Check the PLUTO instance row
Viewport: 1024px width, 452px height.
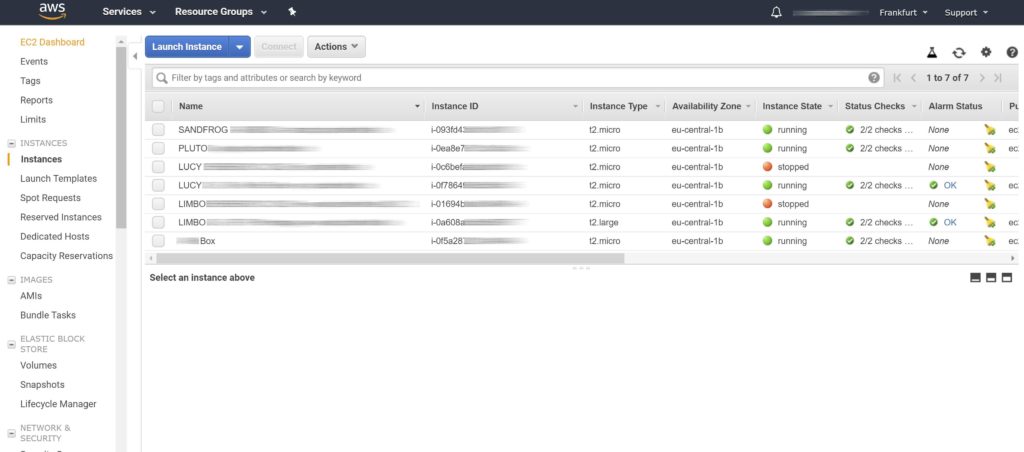159,148
